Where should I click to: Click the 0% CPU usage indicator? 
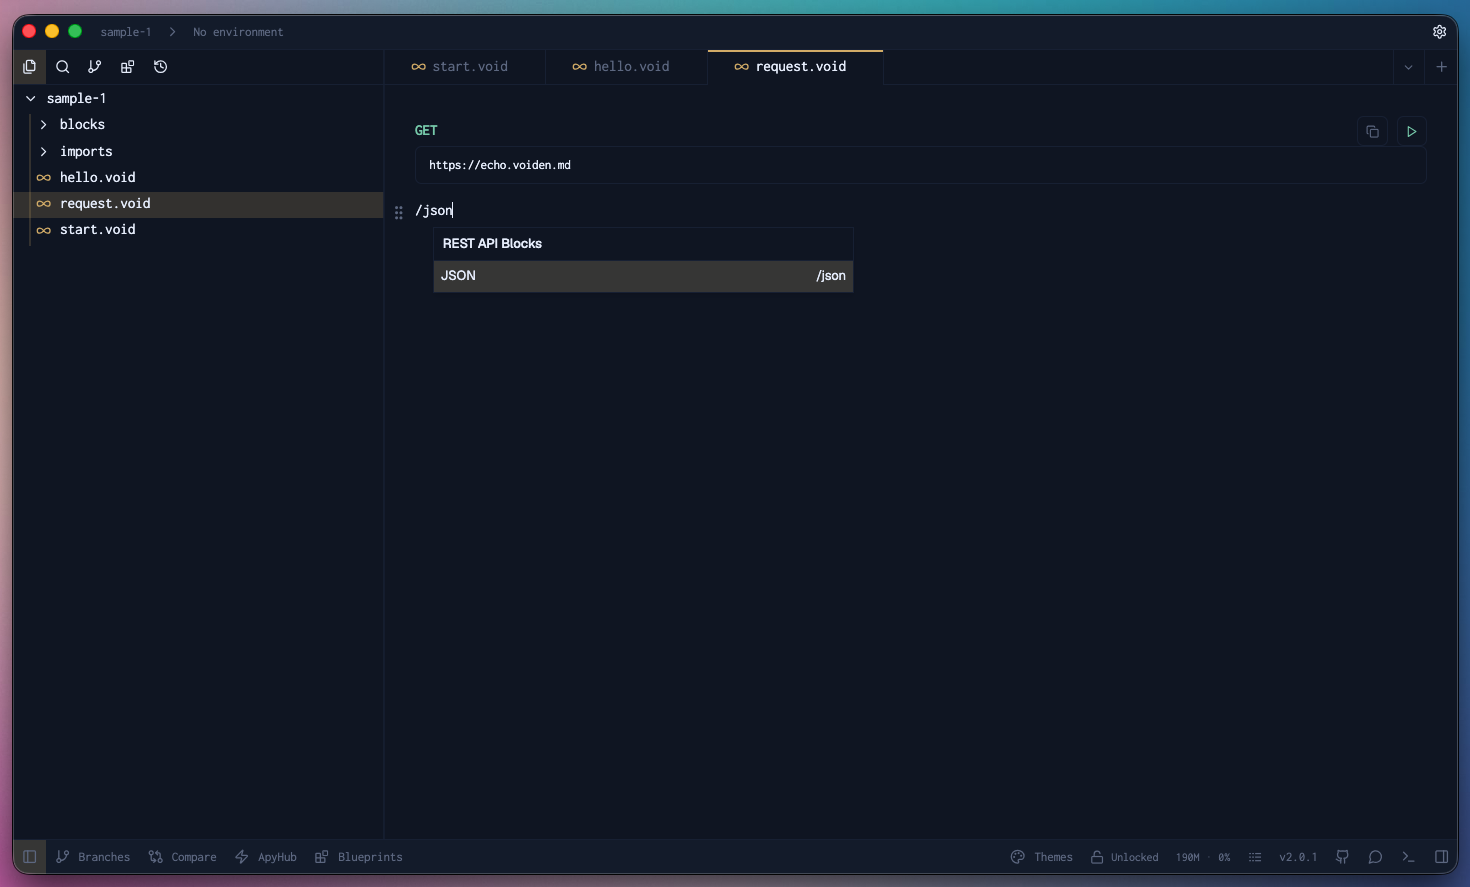[x=1224, y=857]
